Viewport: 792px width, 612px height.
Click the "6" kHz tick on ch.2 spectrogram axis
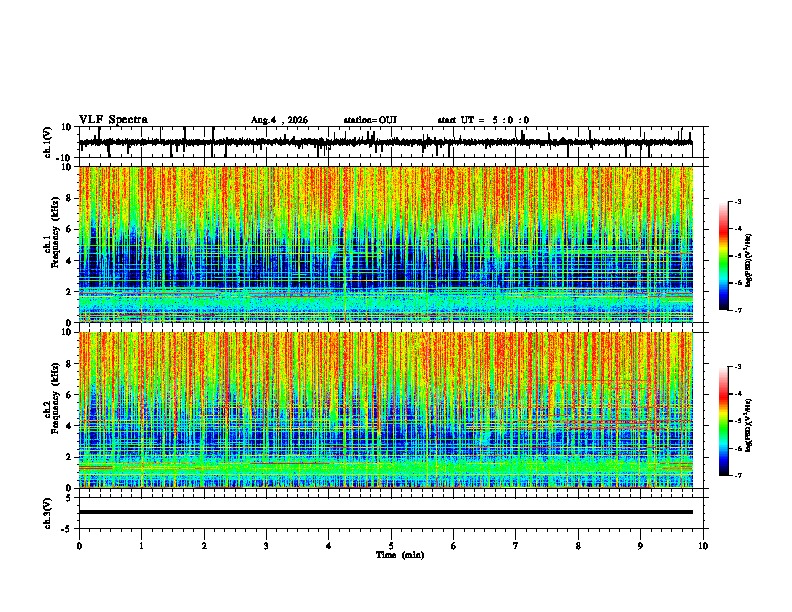[69, 395]
